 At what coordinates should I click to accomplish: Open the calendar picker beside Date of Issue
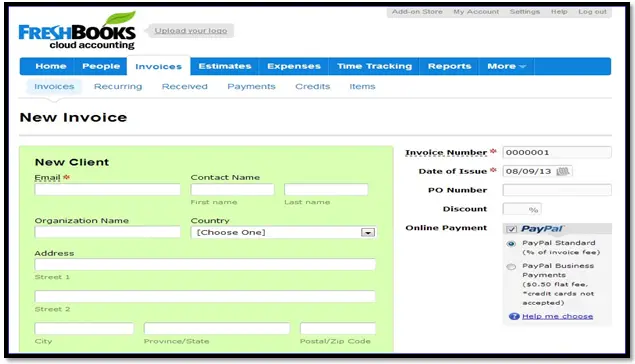pyautogui.click(x=563, y=171)
